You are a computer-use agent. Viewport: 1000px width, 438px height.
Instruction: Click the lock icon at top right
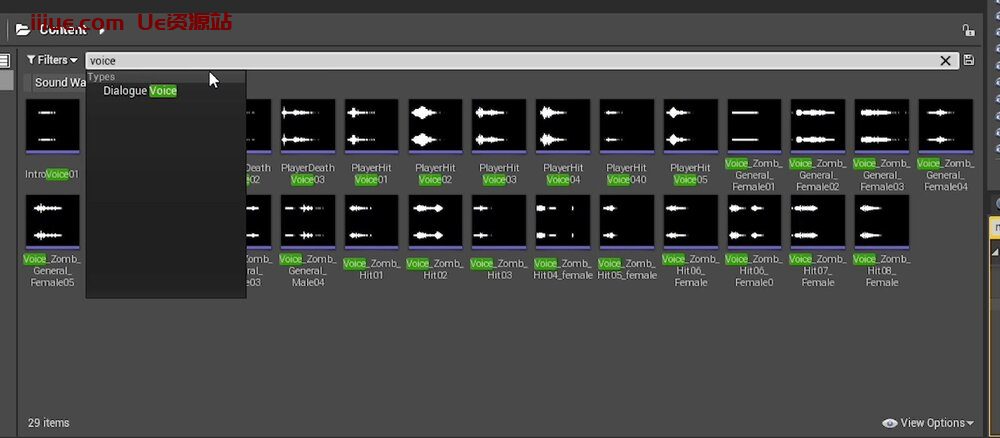[x=967, y=31]
